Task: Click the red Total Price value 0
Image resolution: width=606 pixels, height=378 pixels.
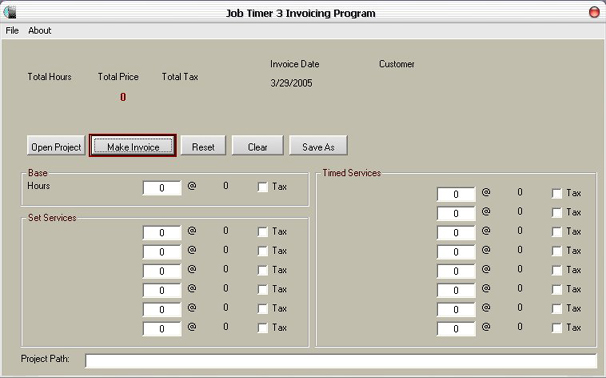Action: (x=123, y=97)
